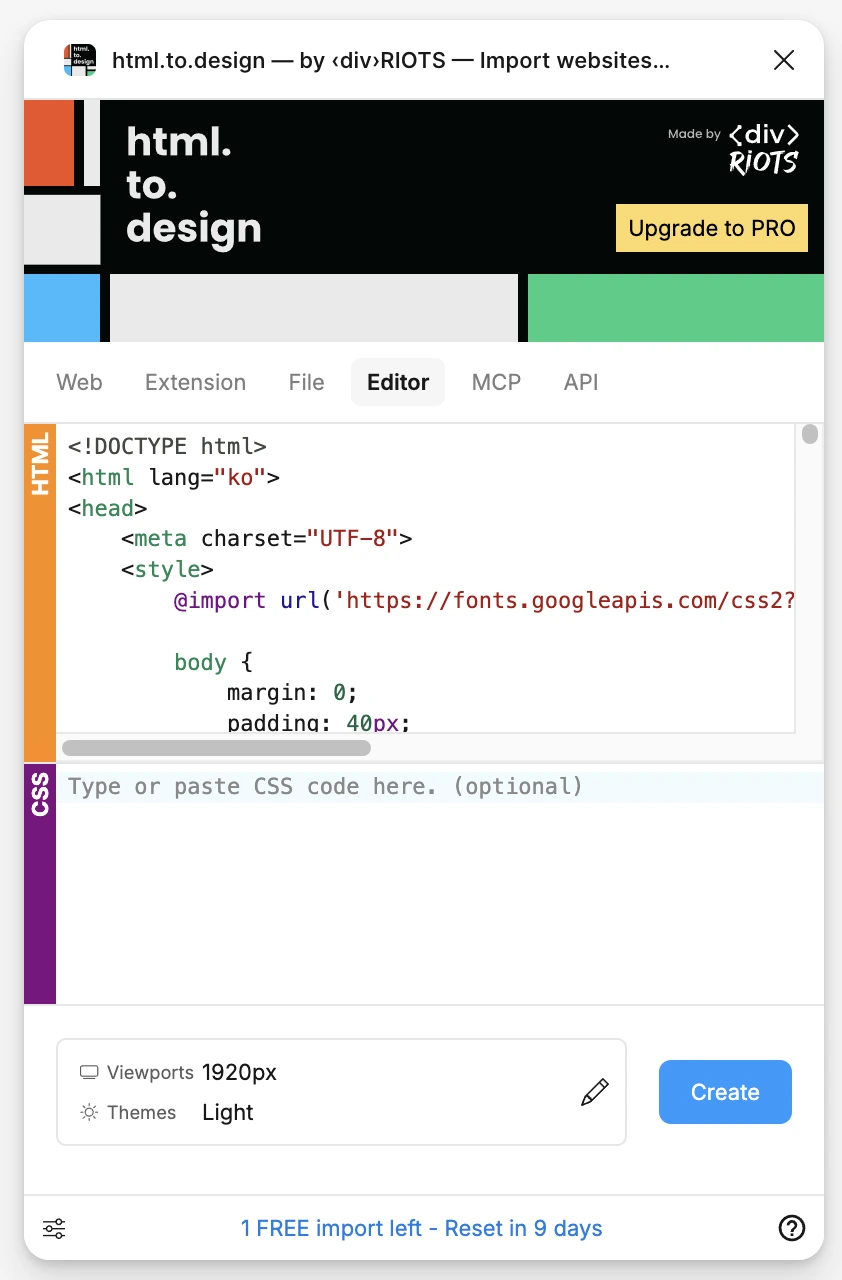Click the <style> tag line

coord(167,569)
